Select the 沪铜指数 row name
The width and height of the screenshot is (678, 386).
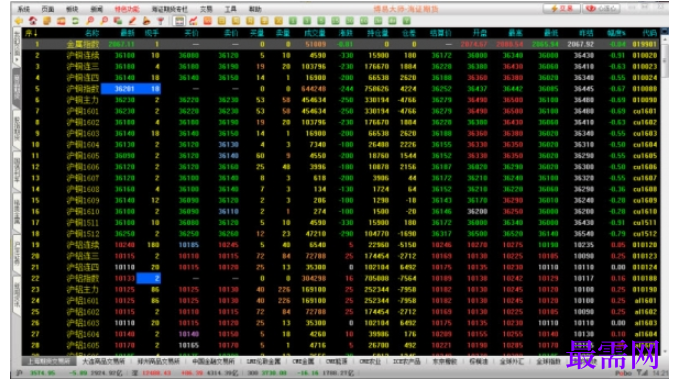point(83,89)
